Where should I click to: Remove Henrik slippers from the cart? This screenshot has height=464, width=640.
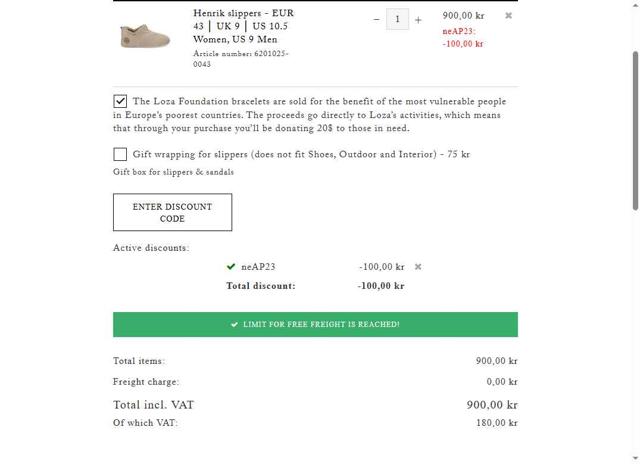coord(508,16)
